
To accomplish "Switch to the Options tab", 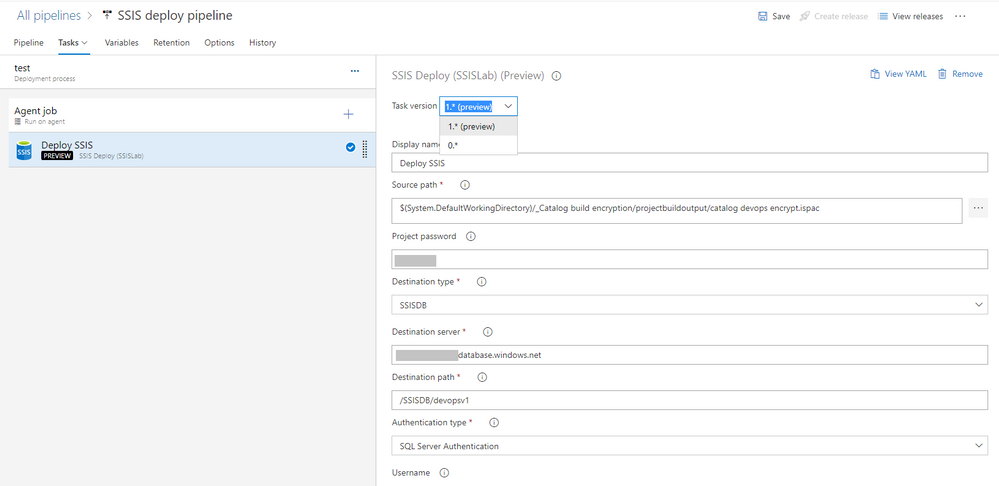I will coord(219,43).
